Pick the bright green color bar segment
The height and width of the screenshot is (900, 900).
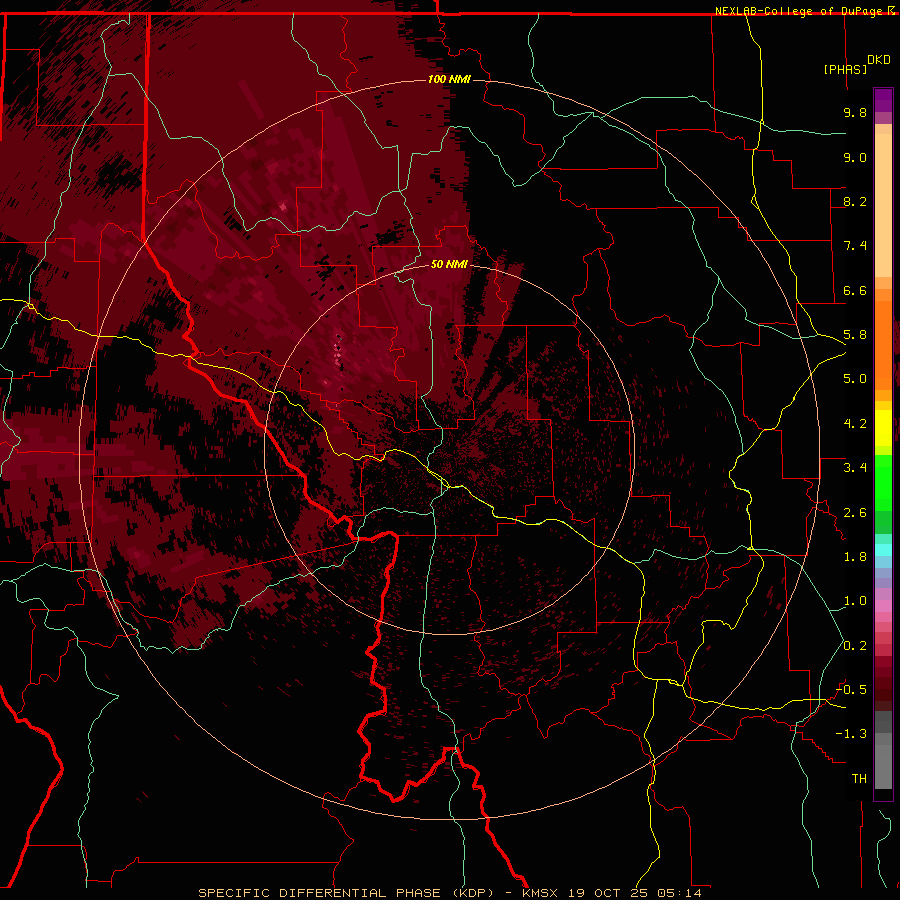pyautogui.click(x=883, y=482)
